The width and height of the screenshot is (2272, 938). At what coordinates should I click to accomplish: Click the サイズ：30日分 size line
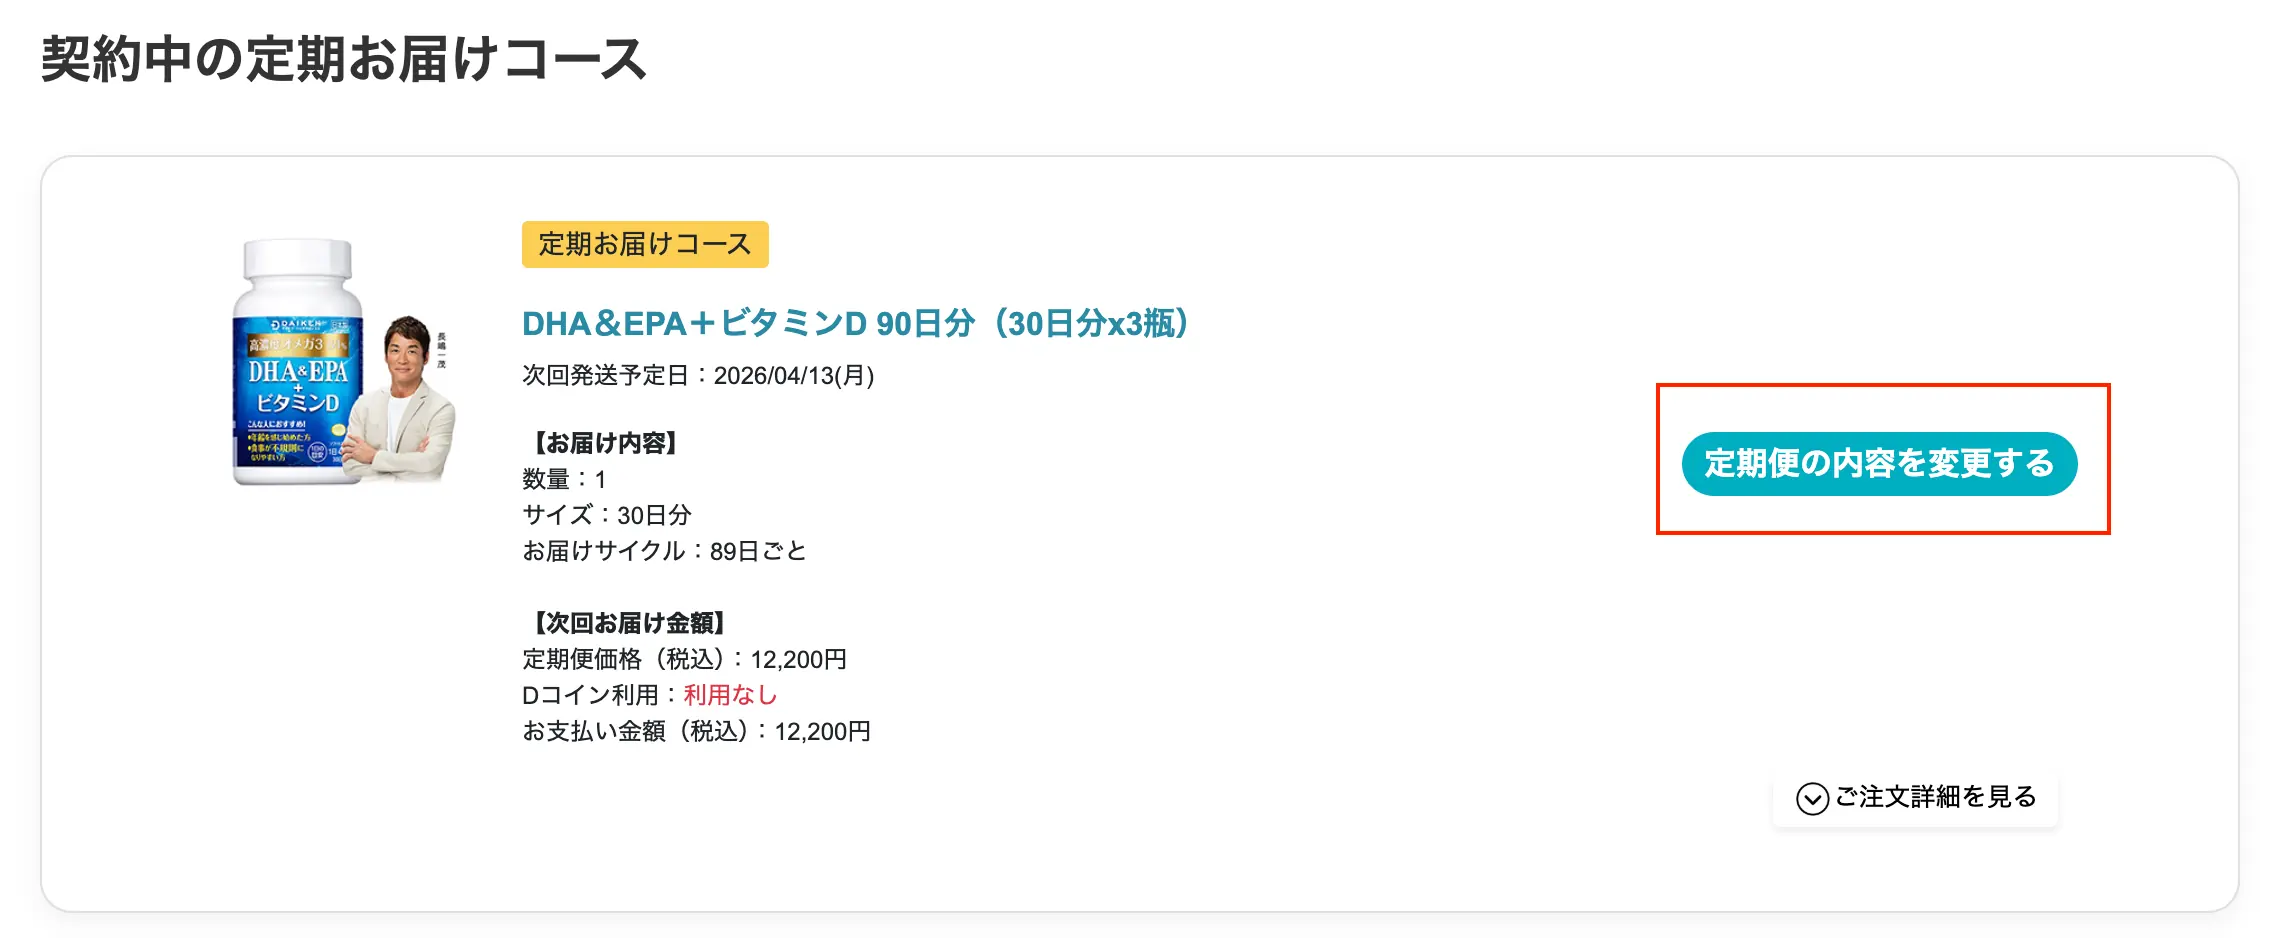tap(607, 515)
